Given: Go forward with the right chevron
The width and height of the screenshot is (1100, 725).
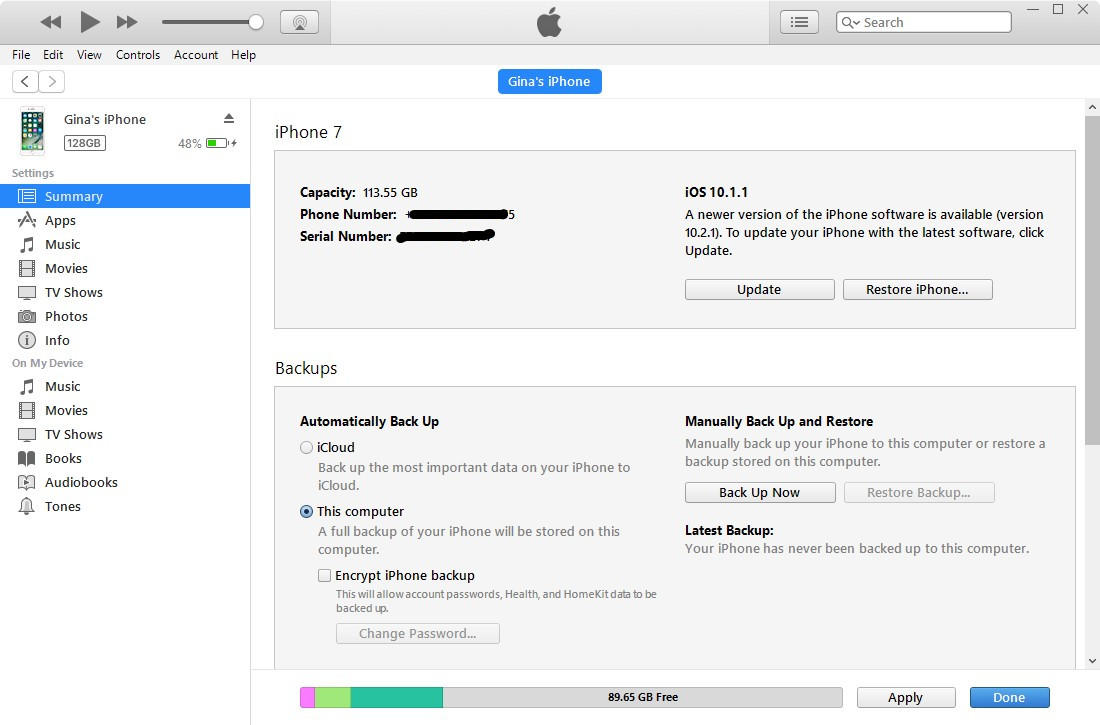Looking at the screenshot, I should (52, 81).
